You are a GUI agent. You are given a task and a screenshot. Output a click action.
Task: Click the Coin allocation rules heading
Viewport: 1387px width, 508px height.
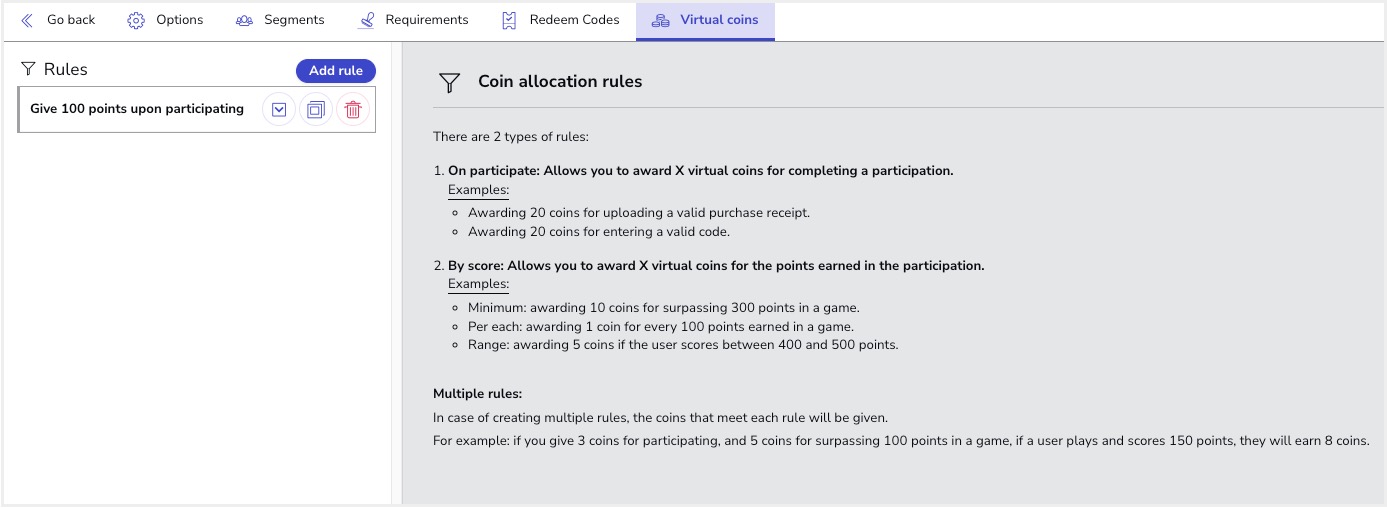[x=560, y=82]
